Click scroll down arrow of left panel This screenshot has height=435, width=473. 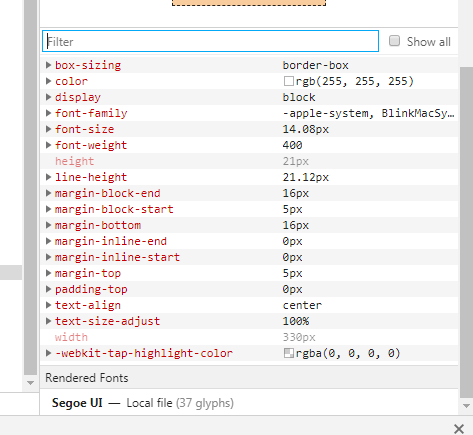pos(30,383)
